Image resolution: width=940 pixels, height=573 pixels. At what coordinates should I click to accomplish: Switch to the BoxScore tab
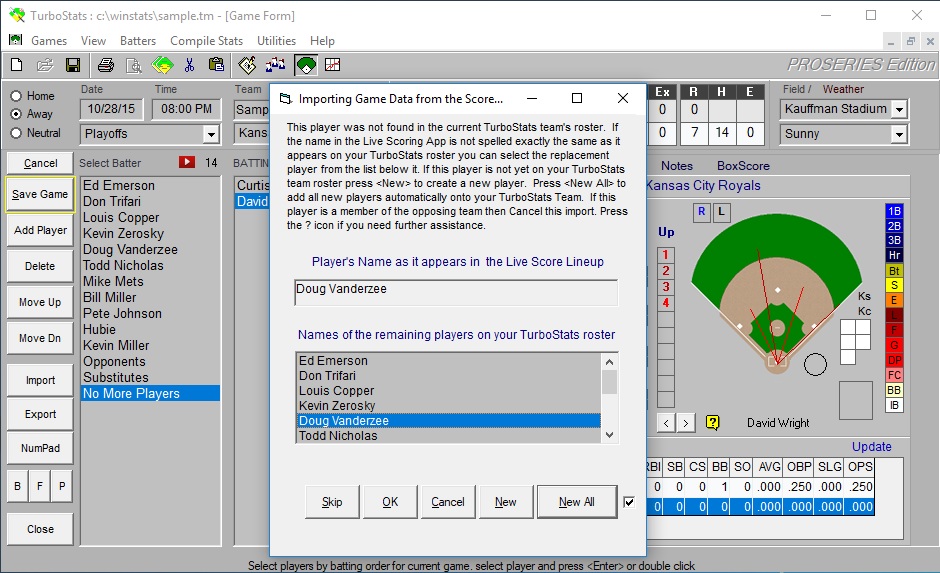pyautogui.click(x=743, y=166)
